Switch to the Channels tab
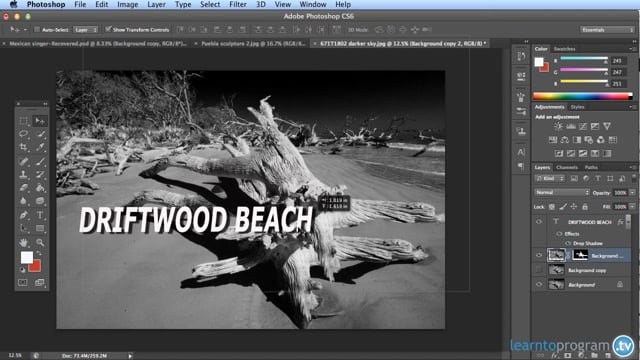Screen dimensions: 640x360 click(567, 167)
